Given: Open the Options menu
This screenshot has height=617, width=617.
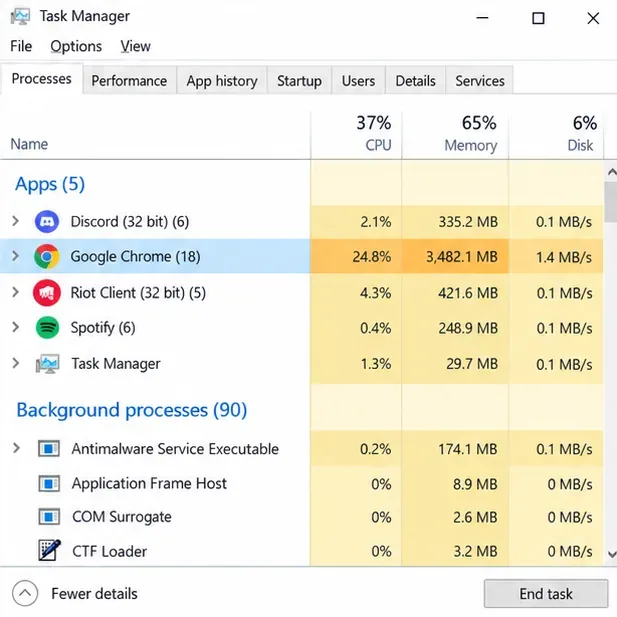Looking at the screenshot, I should tap(76, 46).
